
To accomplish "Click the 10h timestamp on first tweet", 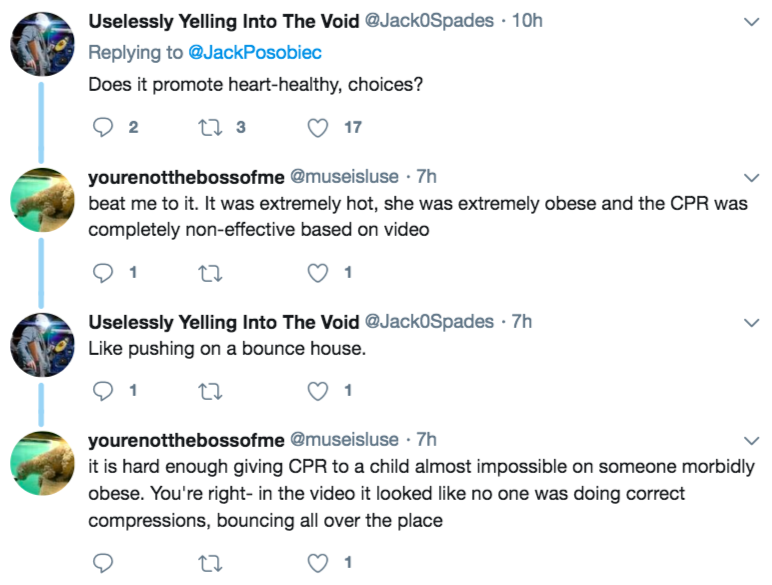I will [527, 22].
